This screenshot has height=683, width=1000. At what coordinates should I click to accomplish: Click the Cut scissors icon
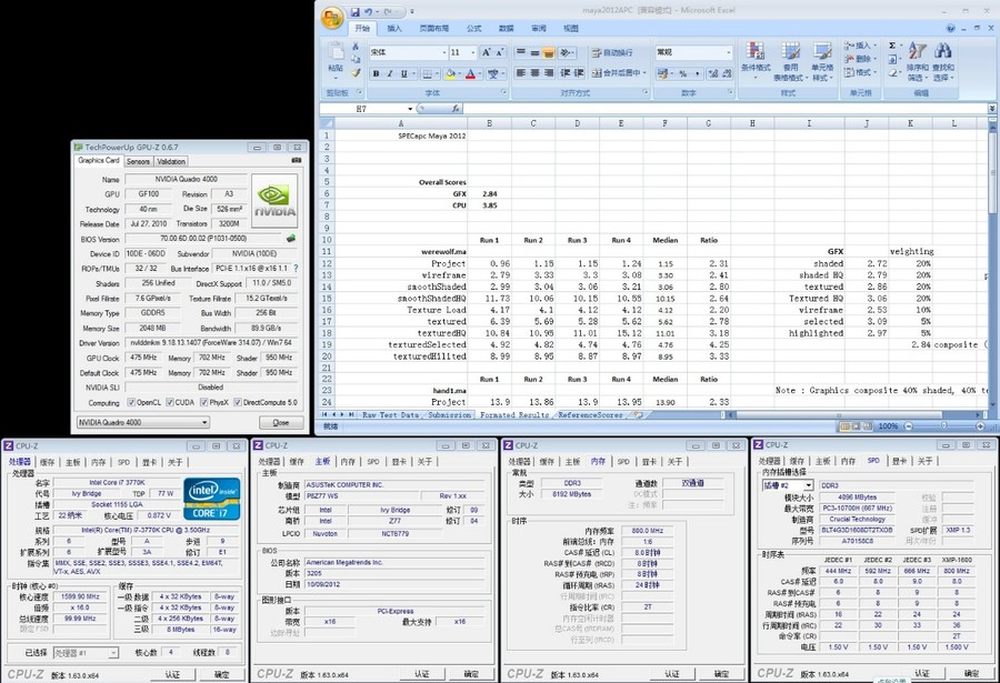point(356,47)
